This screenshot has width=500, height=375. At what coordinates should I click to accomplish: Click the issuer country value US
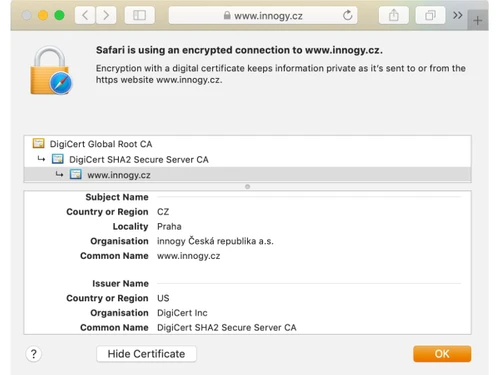coord(163,298)
